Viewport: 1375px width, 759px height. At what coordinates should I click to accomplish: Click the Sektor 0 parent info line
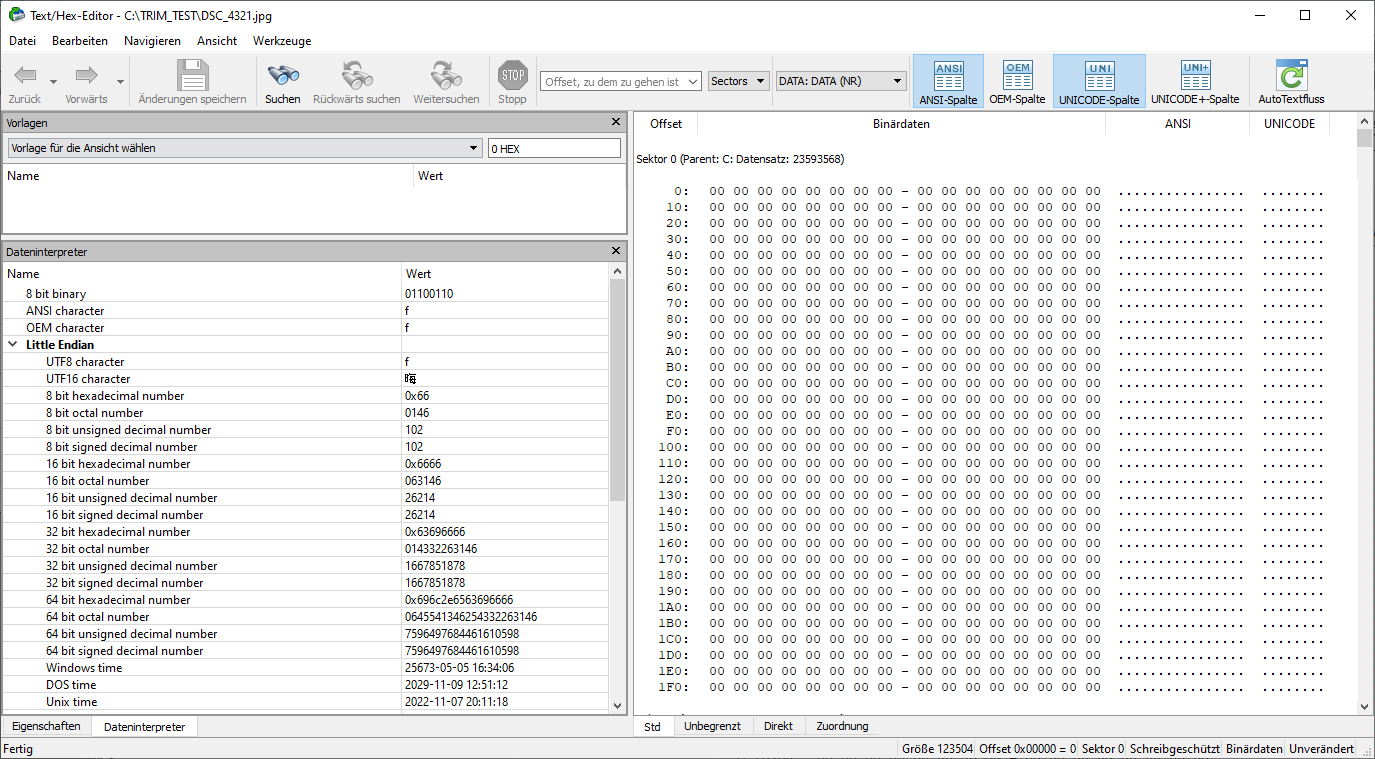(x=740, y=159)
